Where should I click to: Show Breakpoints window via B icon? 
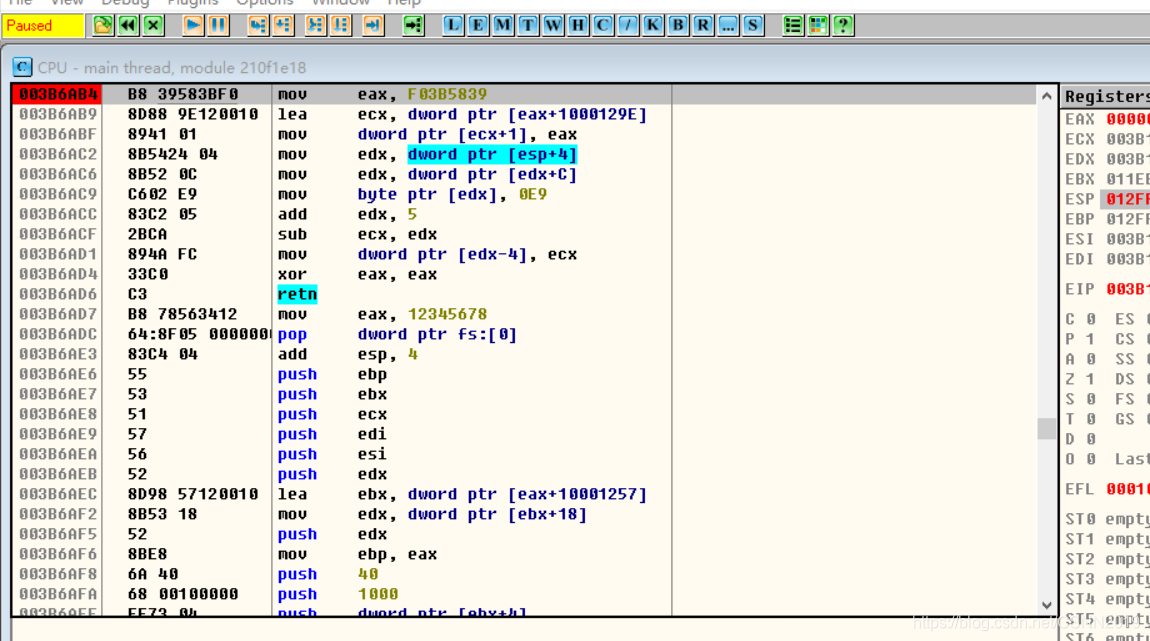(678, 26)
